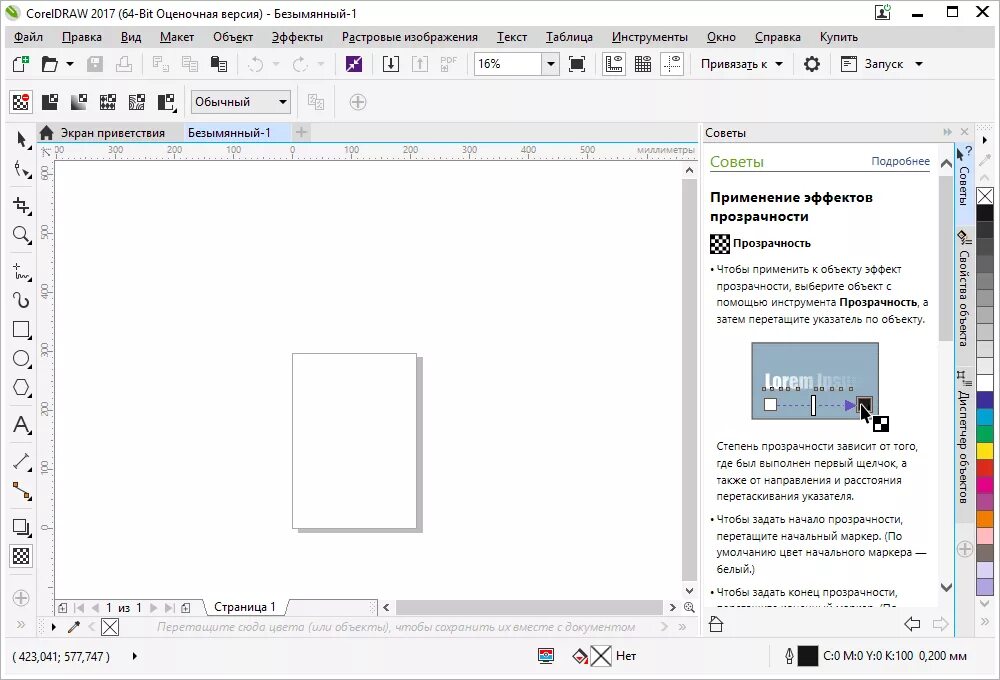Create a new document
Screen dimensions: 1000x680
pos(20,64)
